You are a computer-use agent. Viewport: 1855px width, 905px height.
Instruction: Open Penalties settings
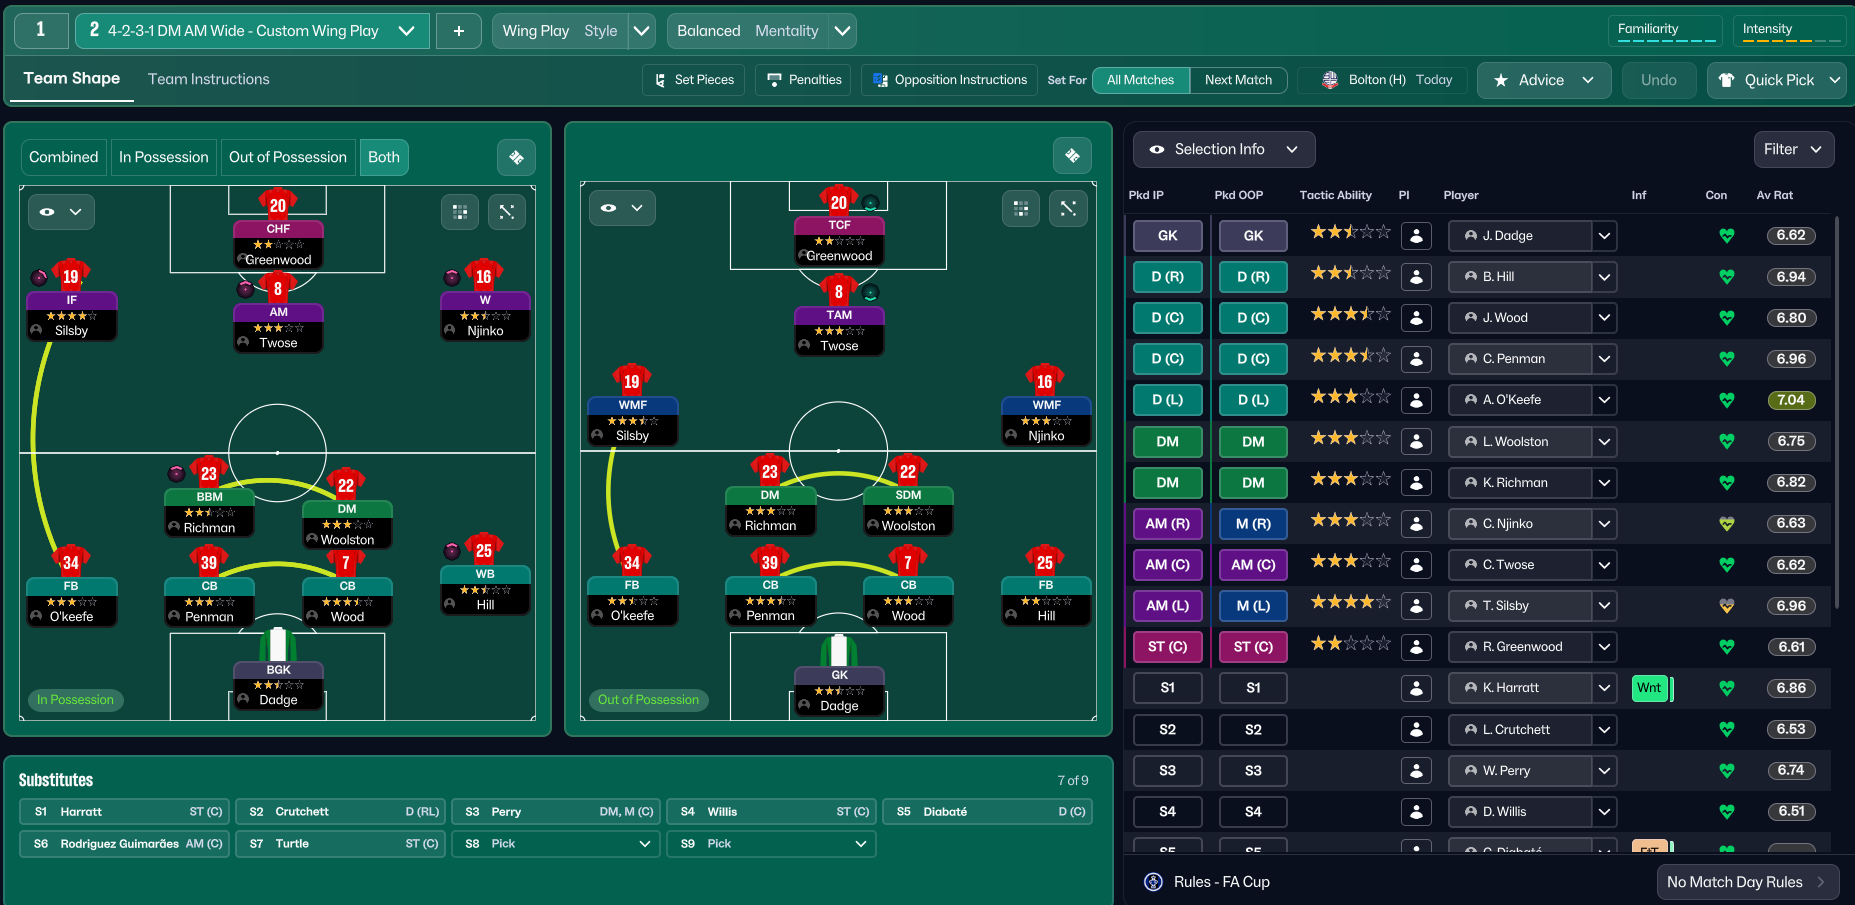point(804,80)
